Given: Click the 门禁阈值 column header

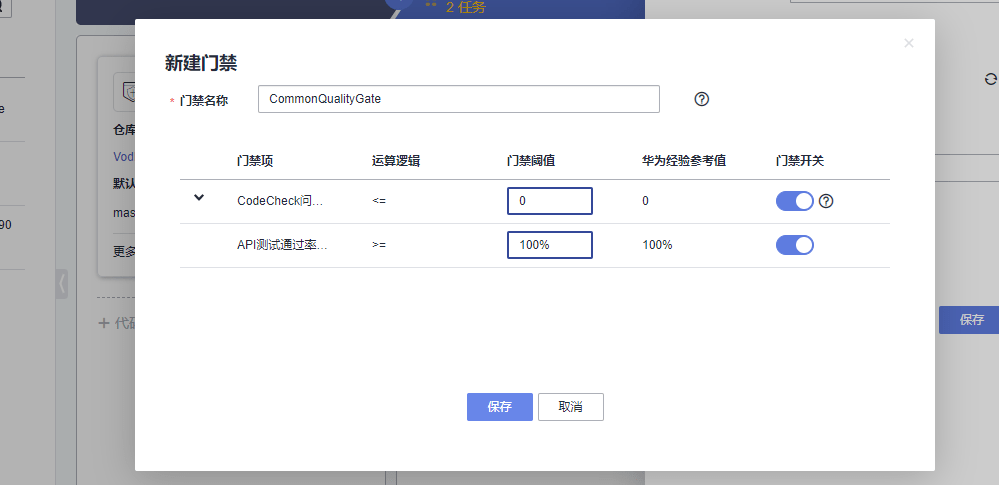Looking at the screenshot, I should pyautogui.click(x=531, y=160).
